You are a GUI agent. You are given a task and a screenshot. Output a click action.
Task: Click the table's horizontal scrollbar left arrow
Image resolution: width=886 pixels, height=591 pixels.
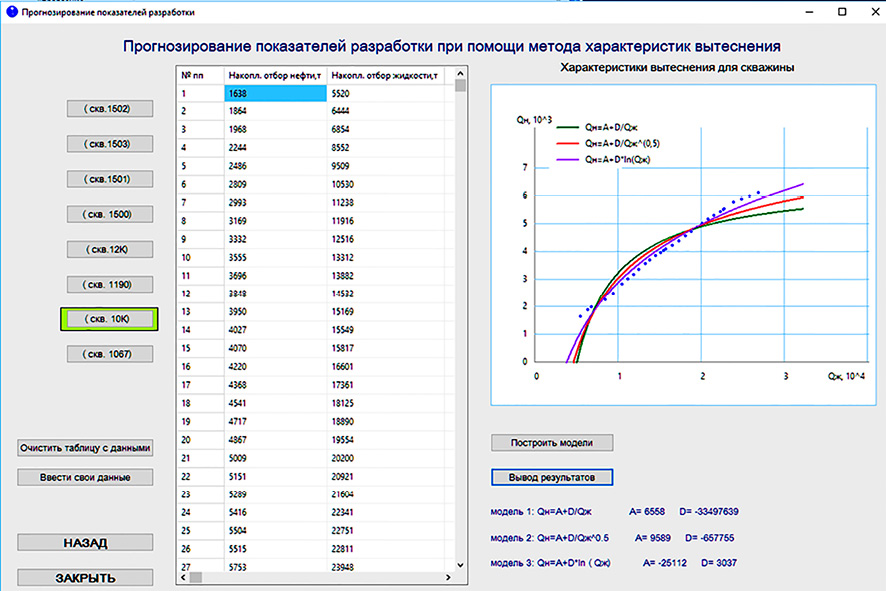(x=183, y=577)
